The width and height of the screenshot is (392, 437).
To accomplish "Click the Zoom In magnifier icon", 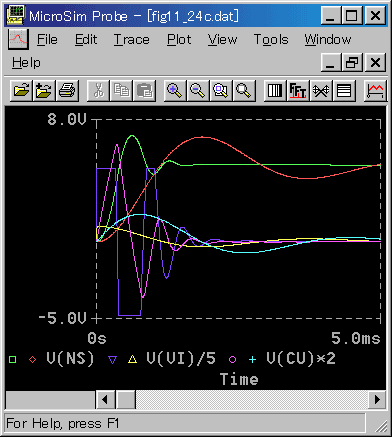I will click(x=175, y=90).
